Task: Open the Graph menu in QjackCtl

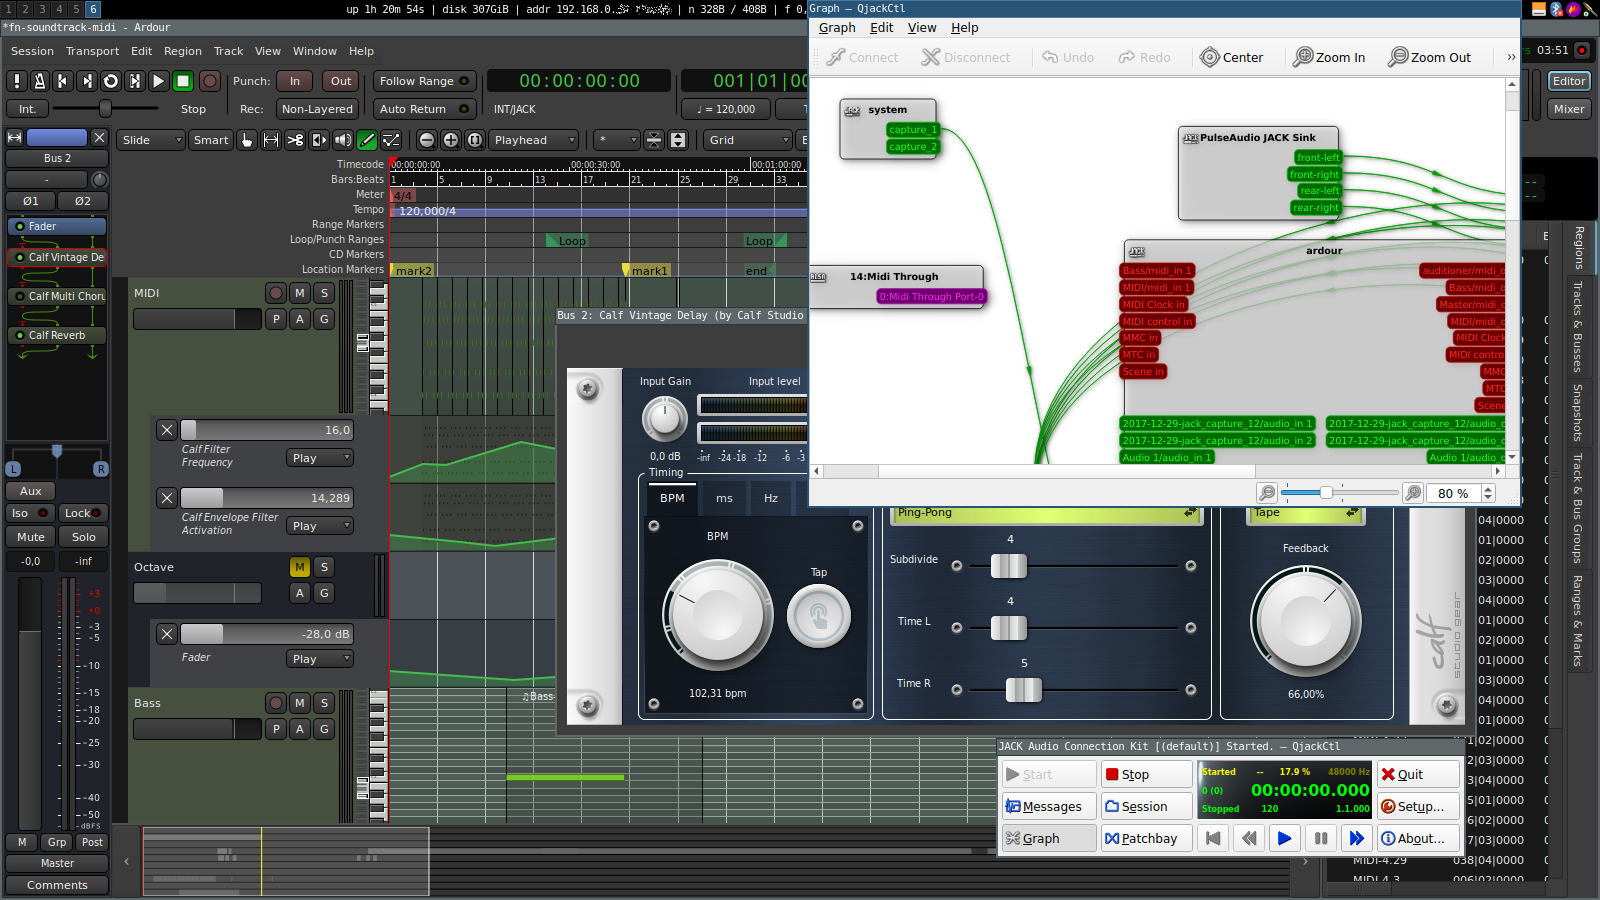Action: 837,28
